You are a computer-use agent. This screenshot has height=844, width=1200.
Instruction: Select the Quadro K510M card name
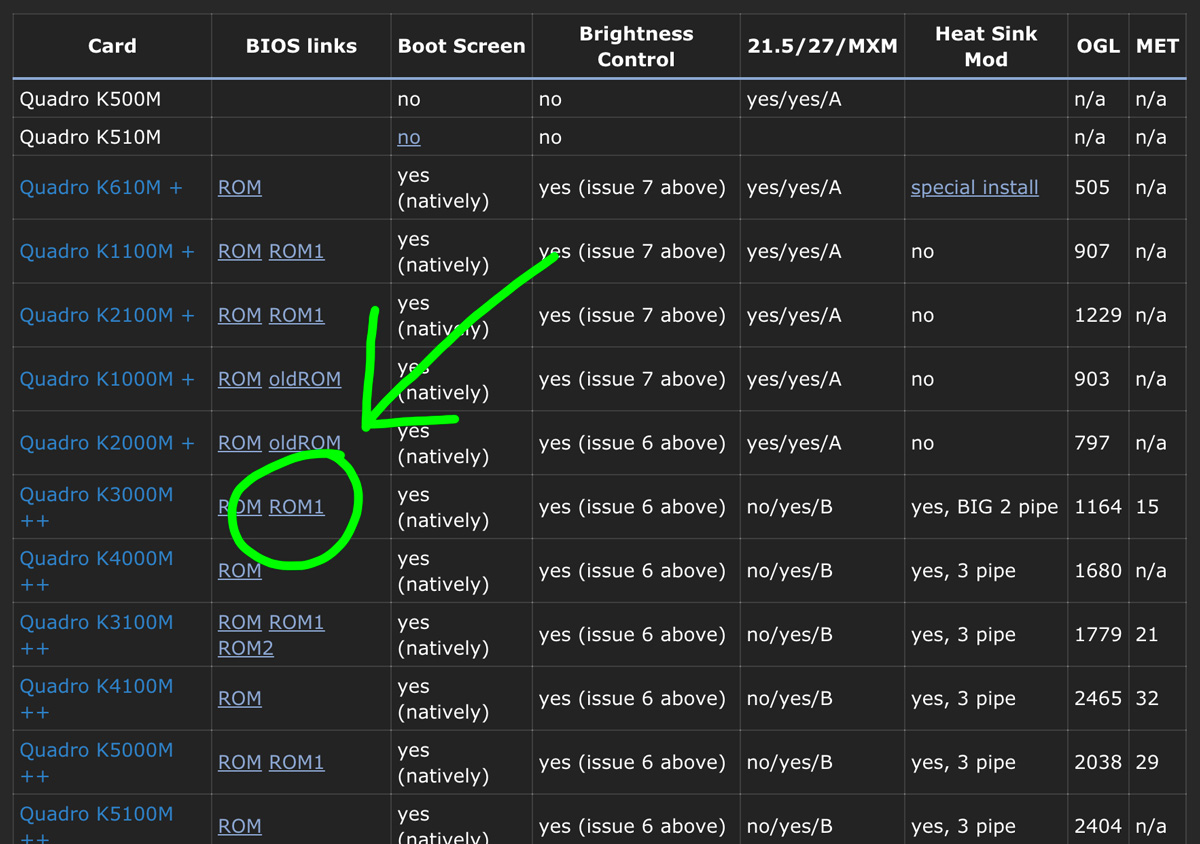pos(90,137)
